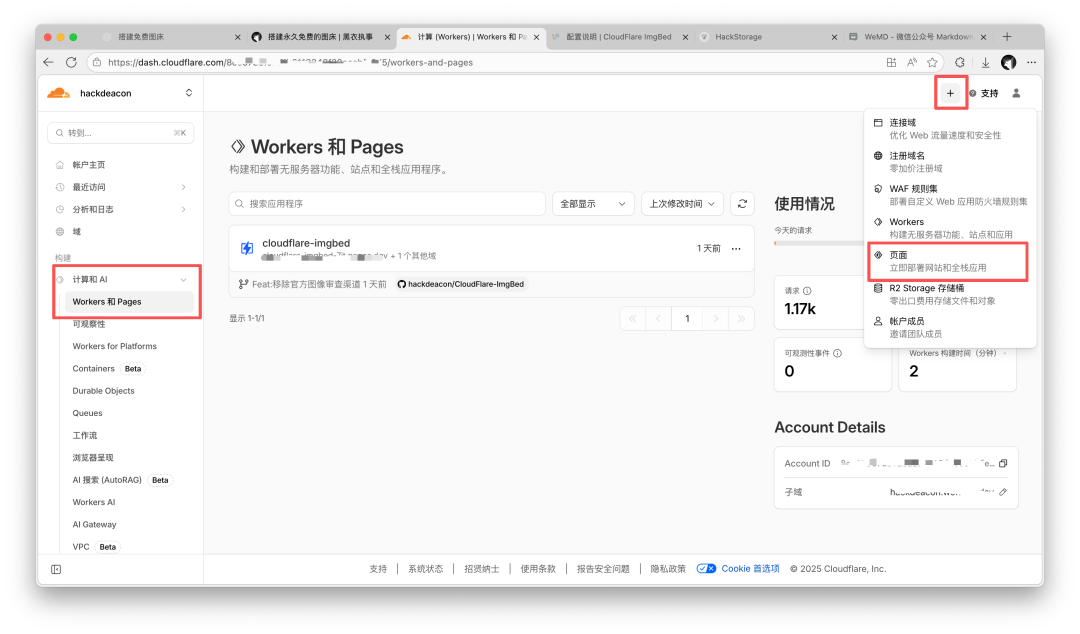Viewport: 1080px width, 634px height.
Task: Open Containers Beta in sidebar
Action: [x=108, y=369]
